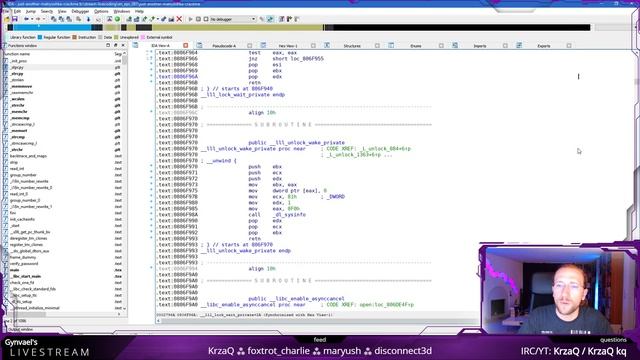
Task: Select the init_cacheinfo function
Action: pos(22,219)
